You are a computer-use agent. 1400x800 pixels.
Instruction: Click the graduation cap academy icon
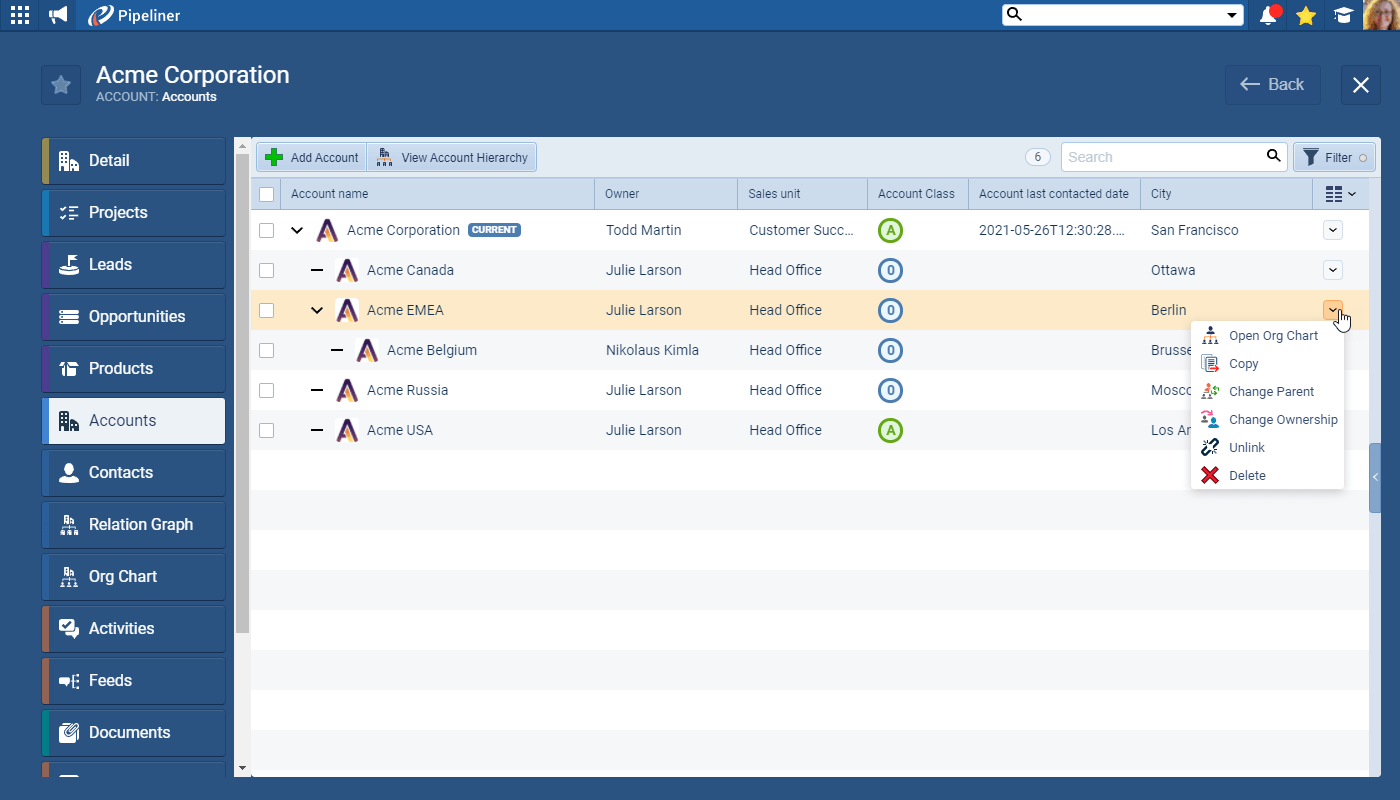(1343, 14)
